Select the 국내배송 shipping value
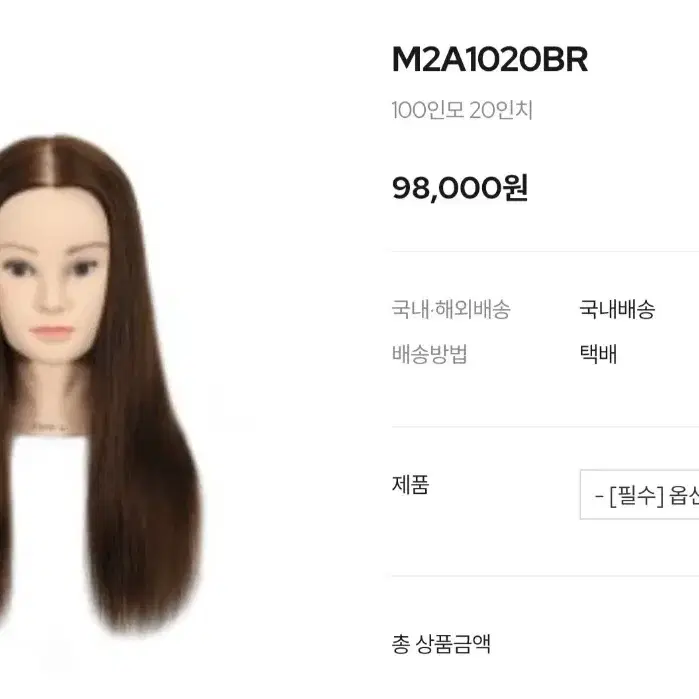 point(617,309)
